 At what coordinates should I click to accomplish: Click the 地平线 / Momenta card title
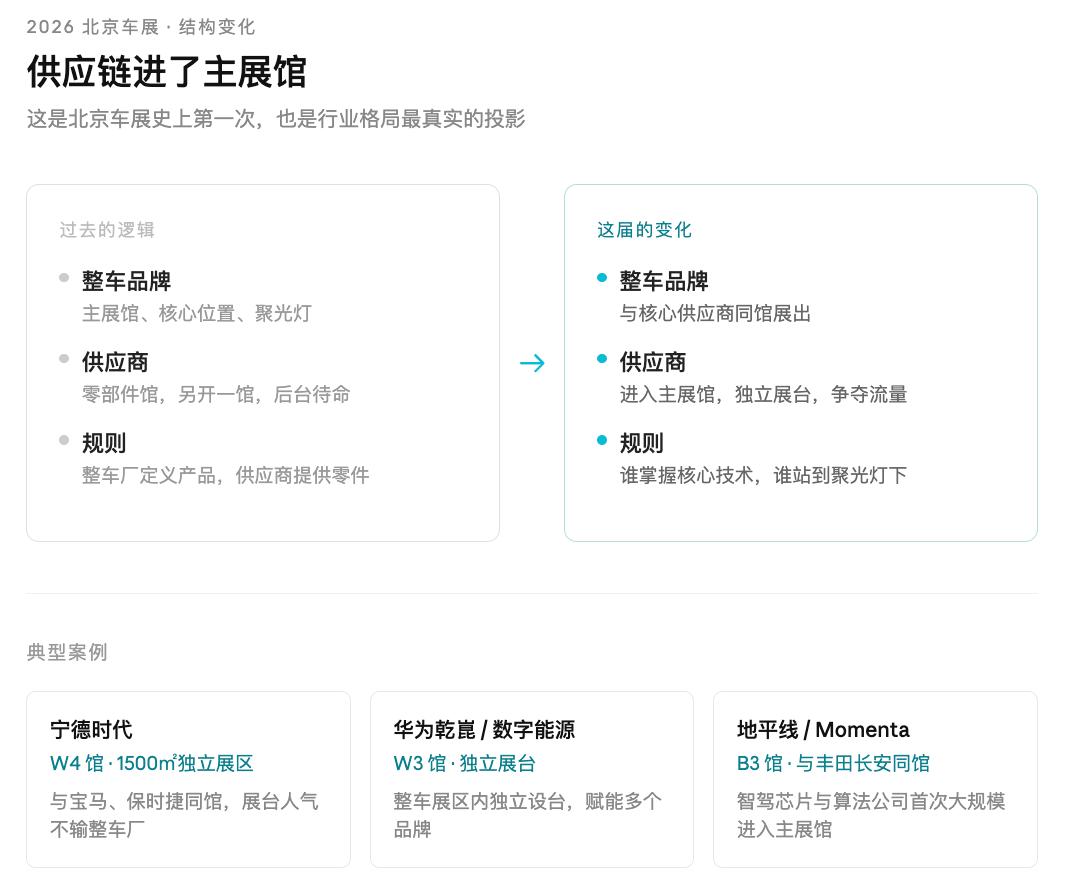(823, 730)
